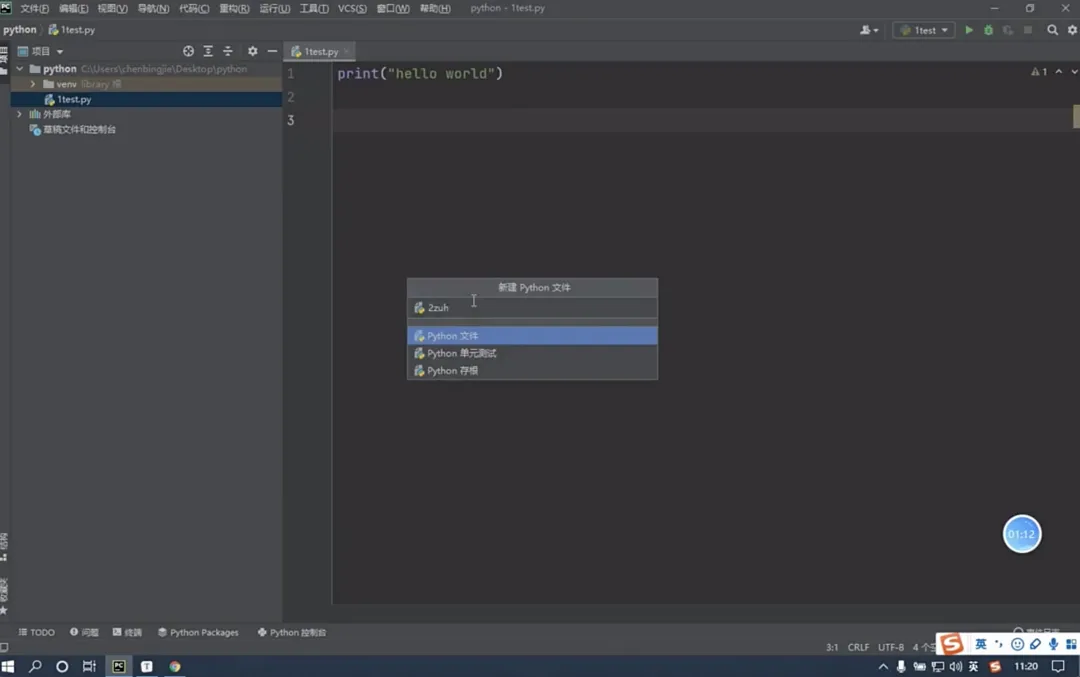Viewport: 1080px width, 677px height.
Task: Open the 帮助(H) menu
Action: tap(435, 8)
